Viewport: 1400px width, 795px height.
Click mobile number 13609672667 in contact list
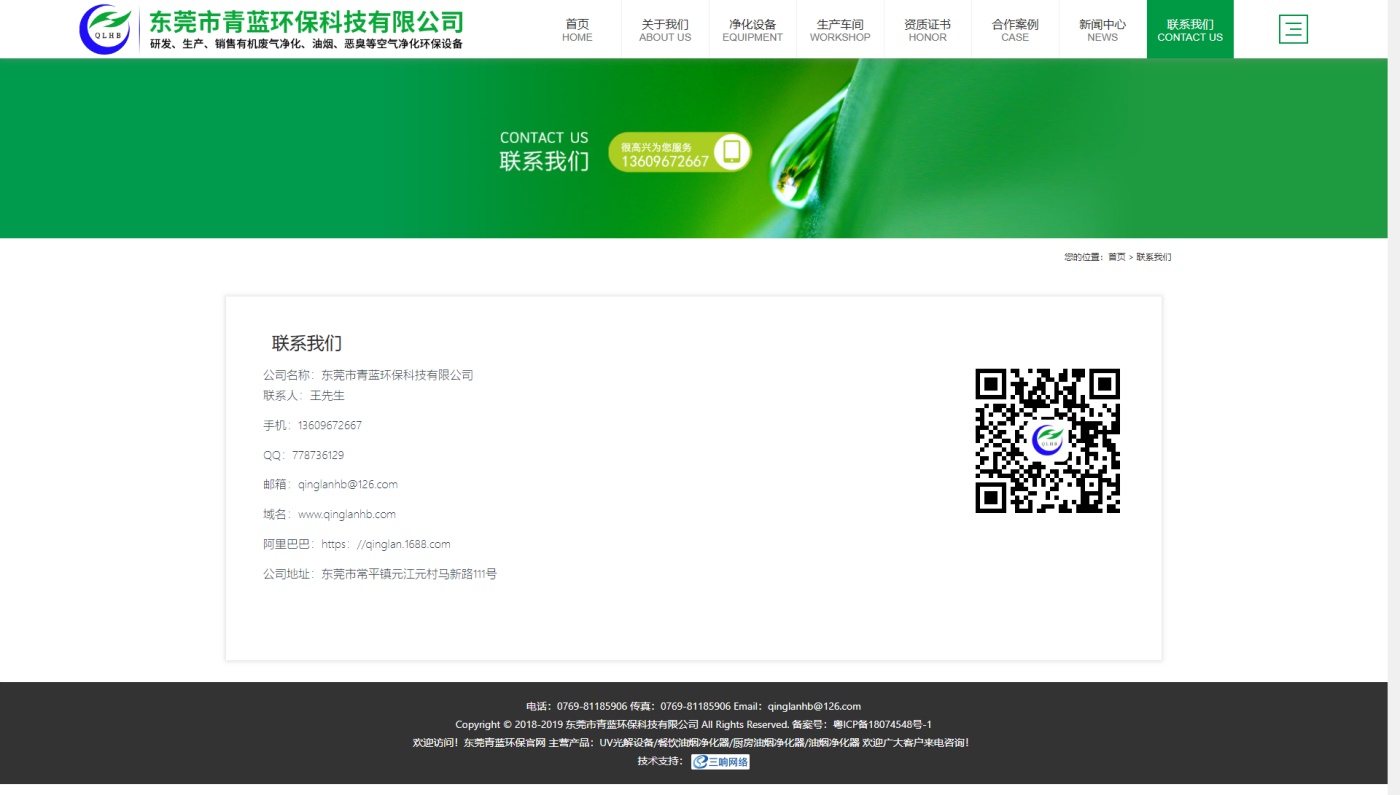[x=330, y=425]
